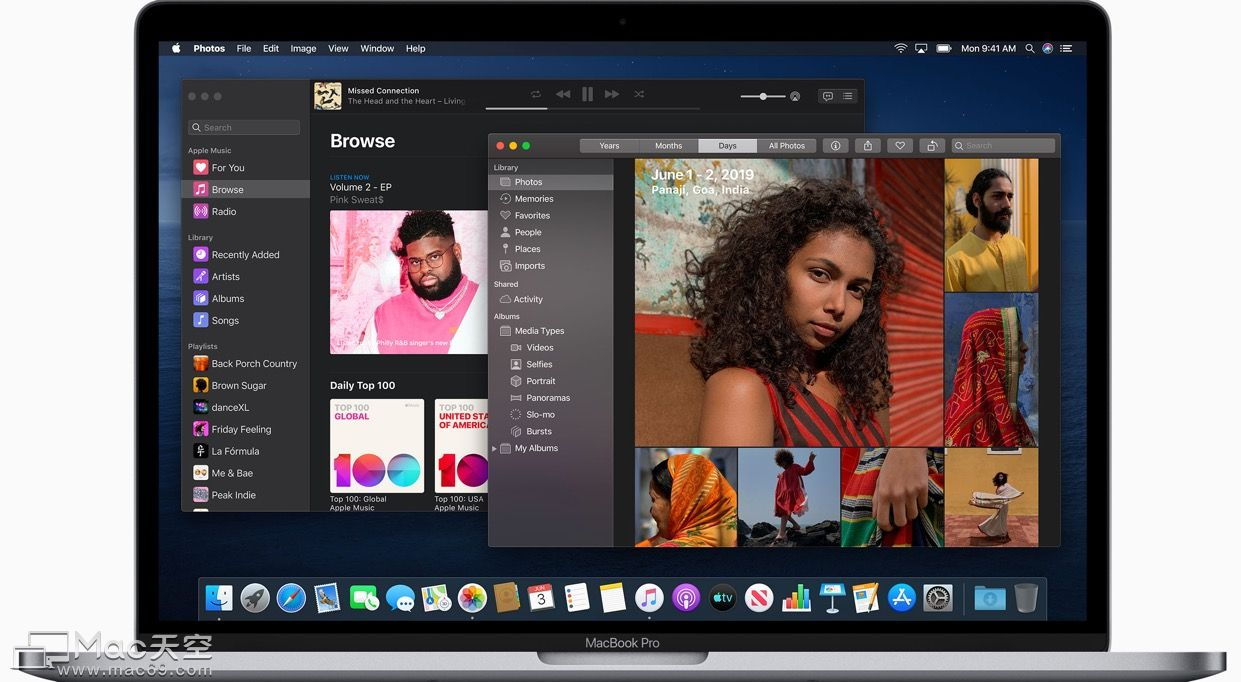
Task: Show the Up Next queue in Music
Action: coord(848,96)
